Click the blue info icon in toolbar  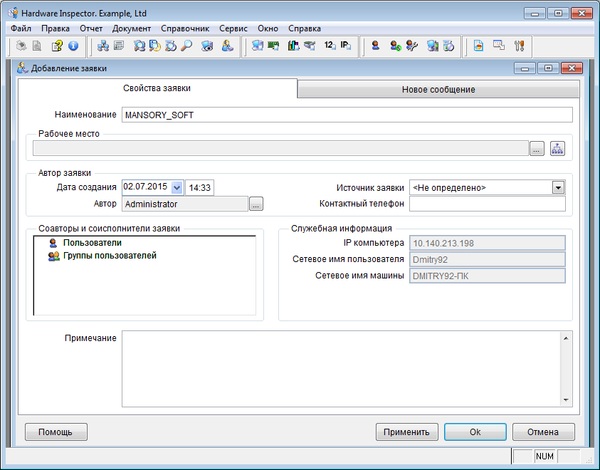tap(73, 46)
